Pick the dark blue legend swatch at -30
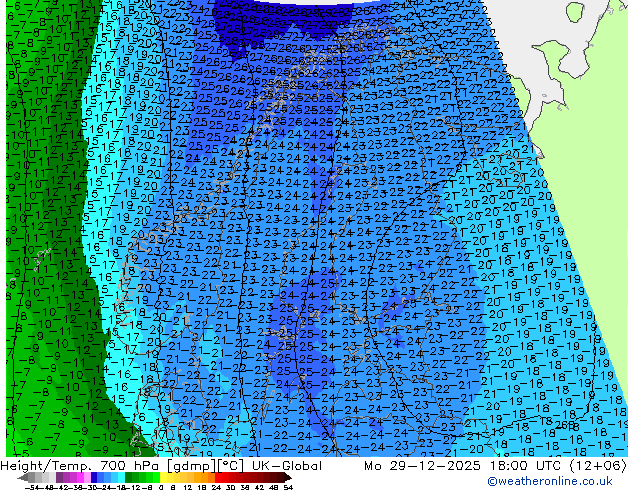634x490 pixels. coord(94,478)
